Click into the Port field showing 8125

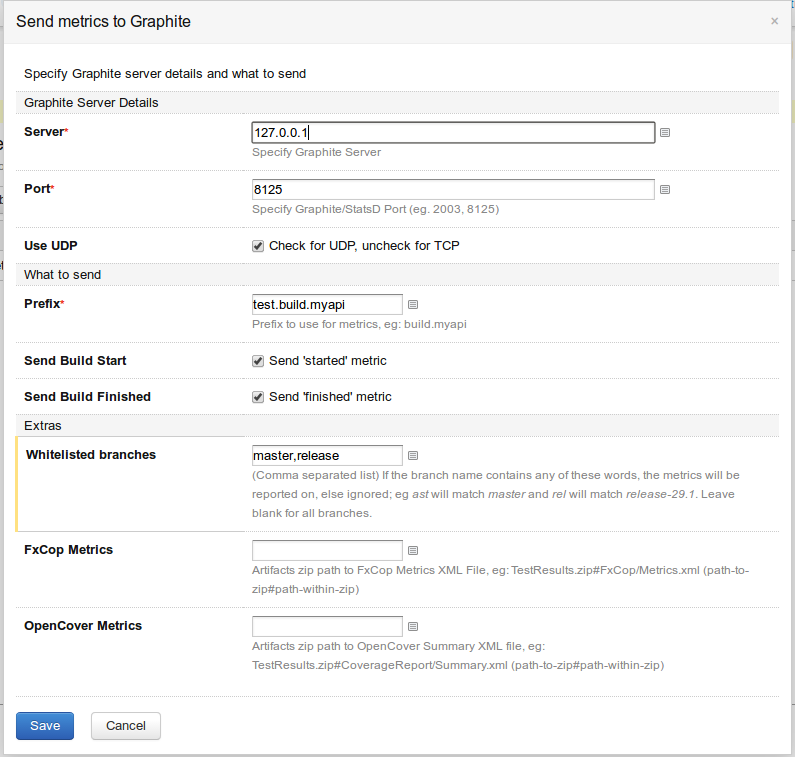(453, 189)
